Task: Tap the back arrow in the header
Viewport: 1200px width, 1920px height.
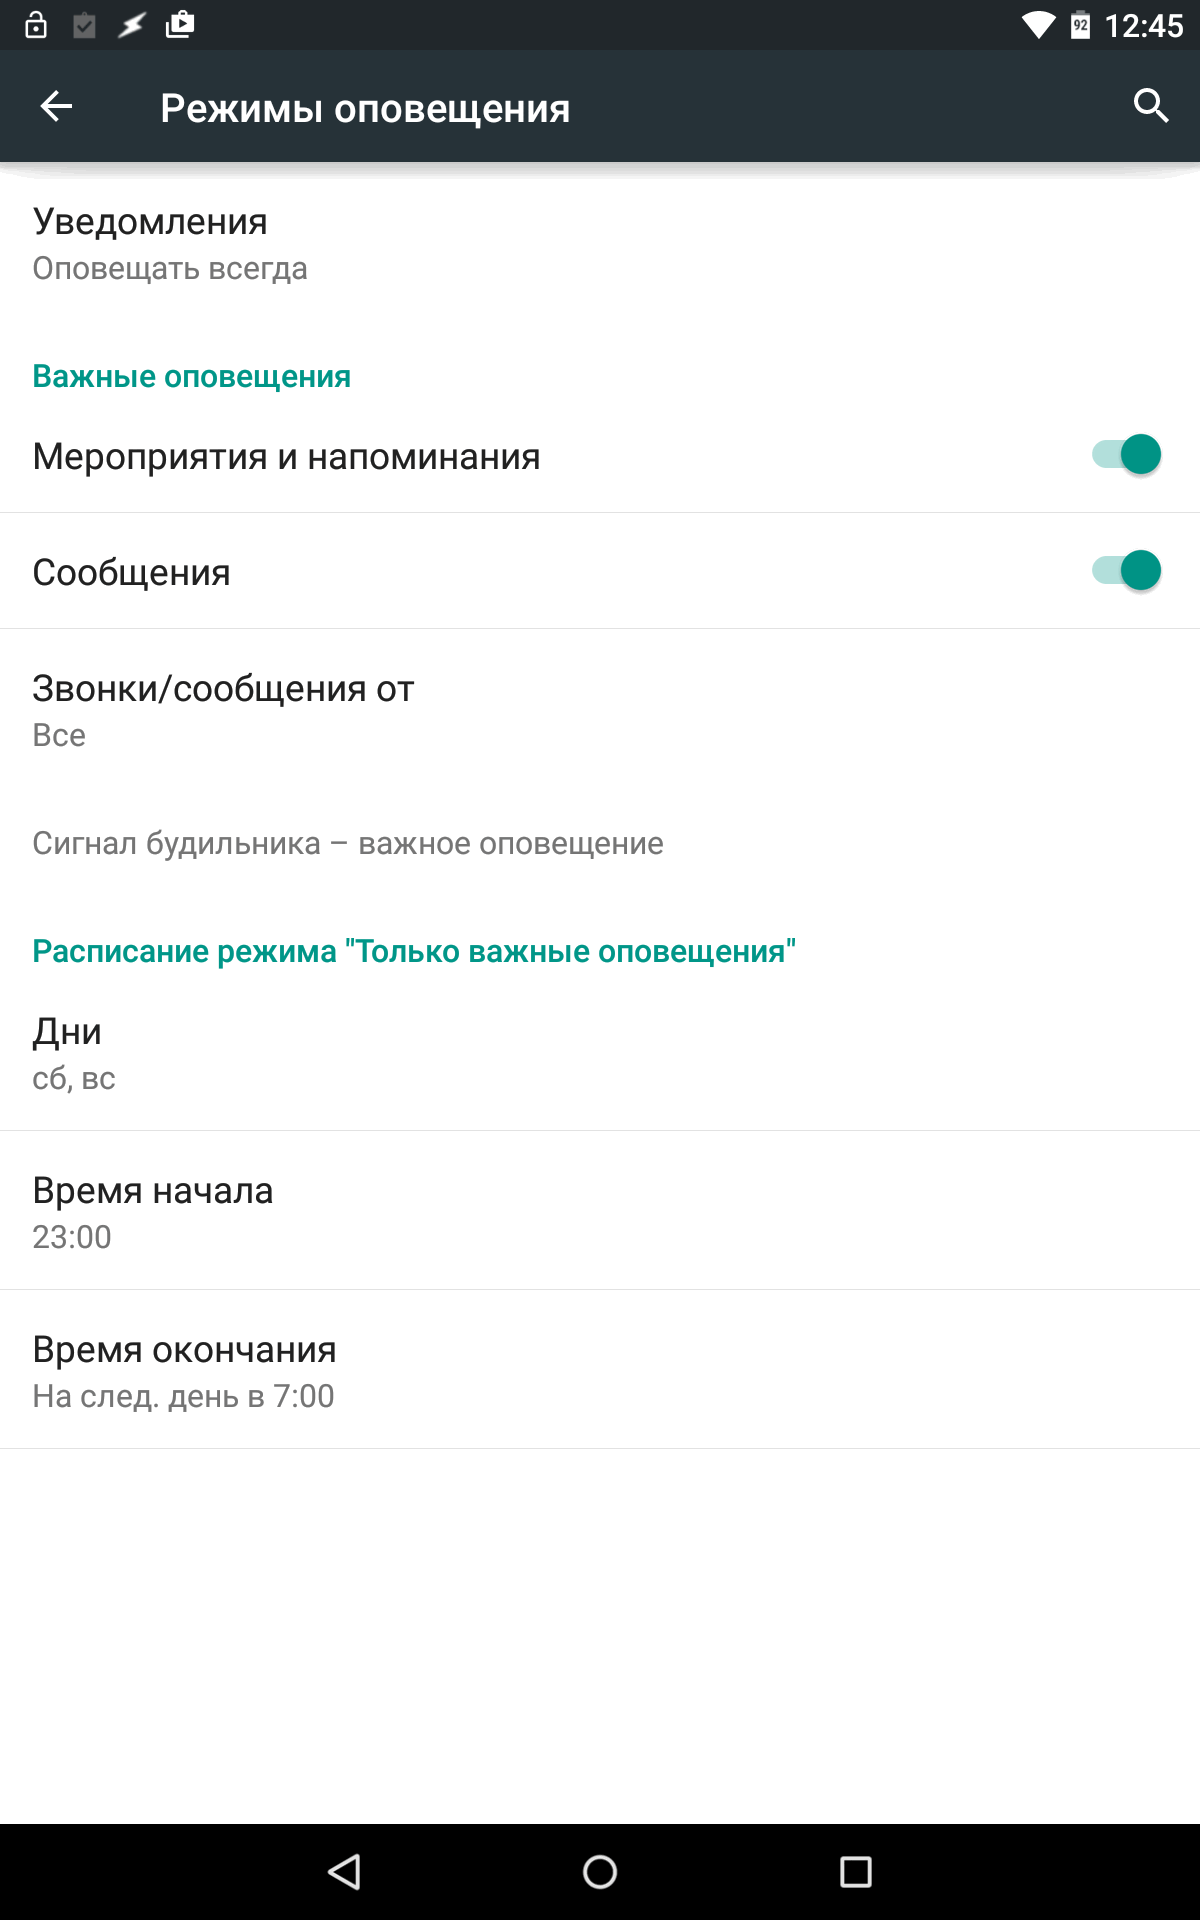Action: (x=56, y=106)
